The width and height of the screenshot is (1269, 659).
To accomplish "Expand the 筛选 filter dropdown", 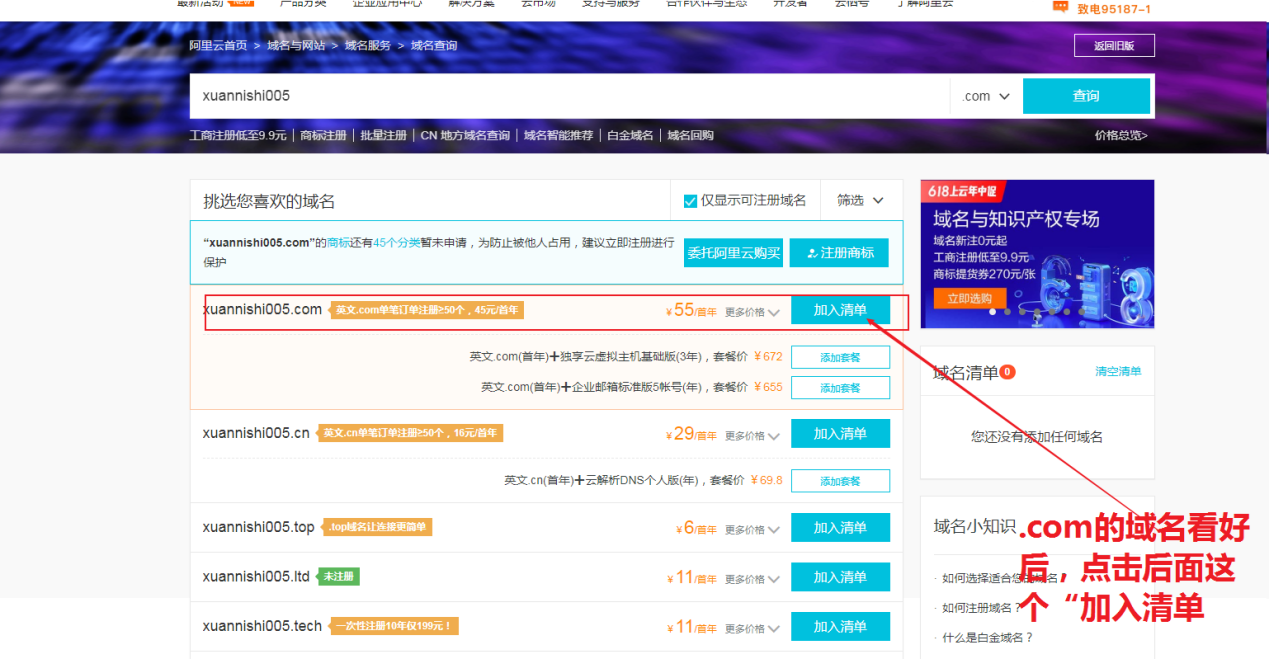I will tap(860, 200).
